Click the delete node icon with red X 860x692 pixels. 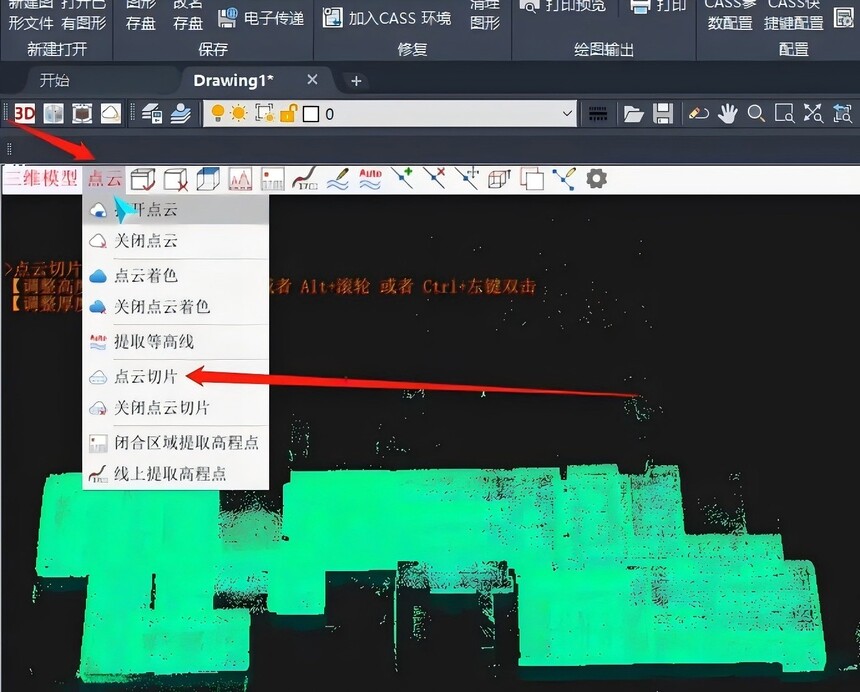pyautogui.click(x=434, y=179)
